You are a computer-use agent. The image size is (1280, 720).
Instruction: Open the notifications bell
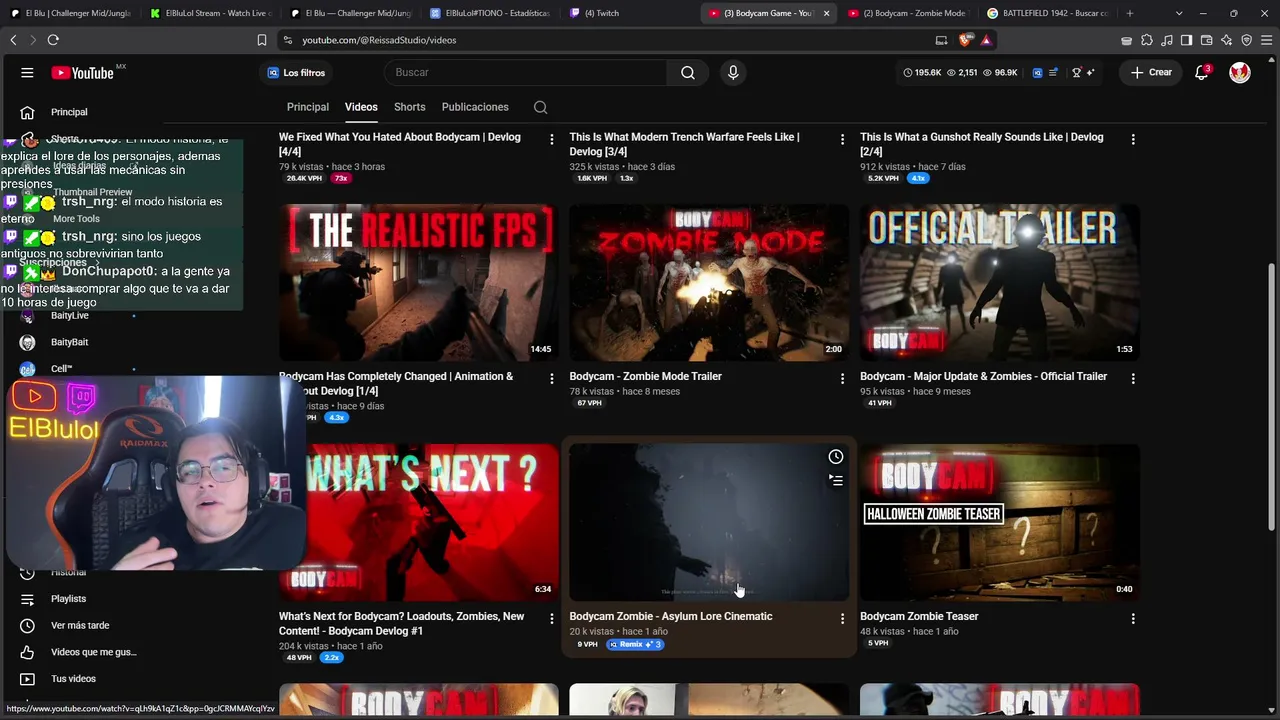coord(1202,72)
